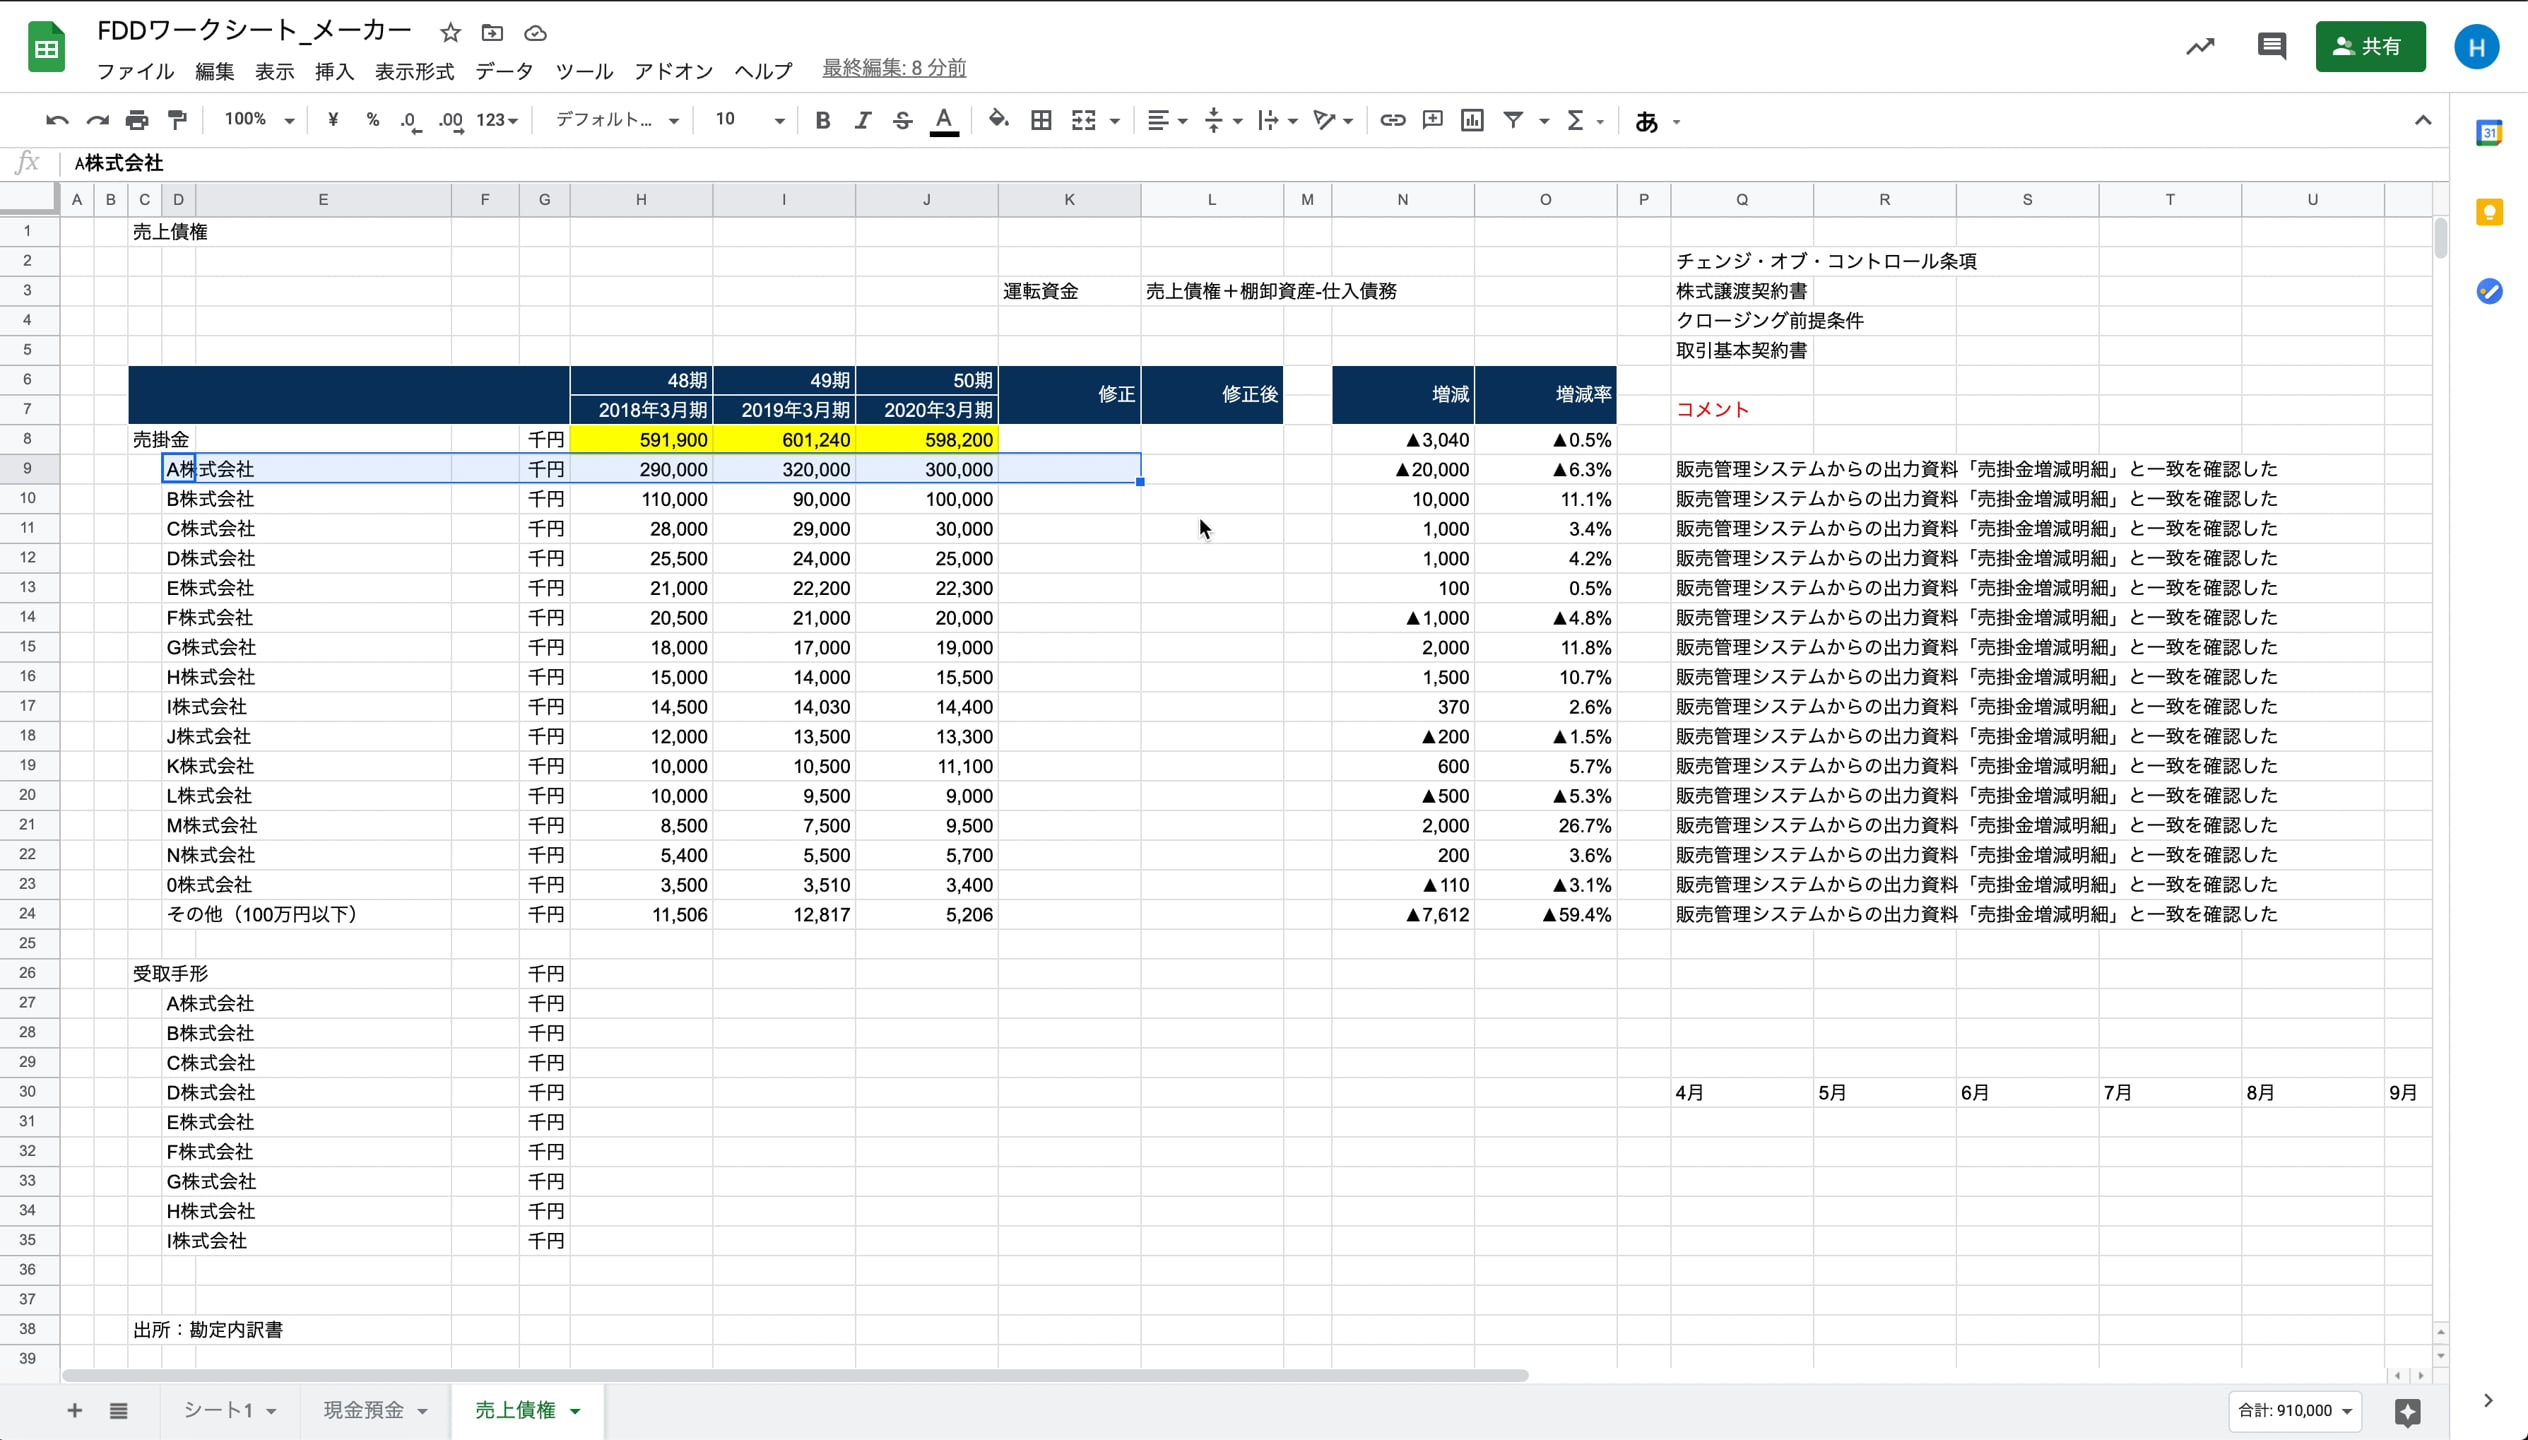This screenshot has height=1440, width=2528.
Task: Create a filter
Action: pos(1513,119)
